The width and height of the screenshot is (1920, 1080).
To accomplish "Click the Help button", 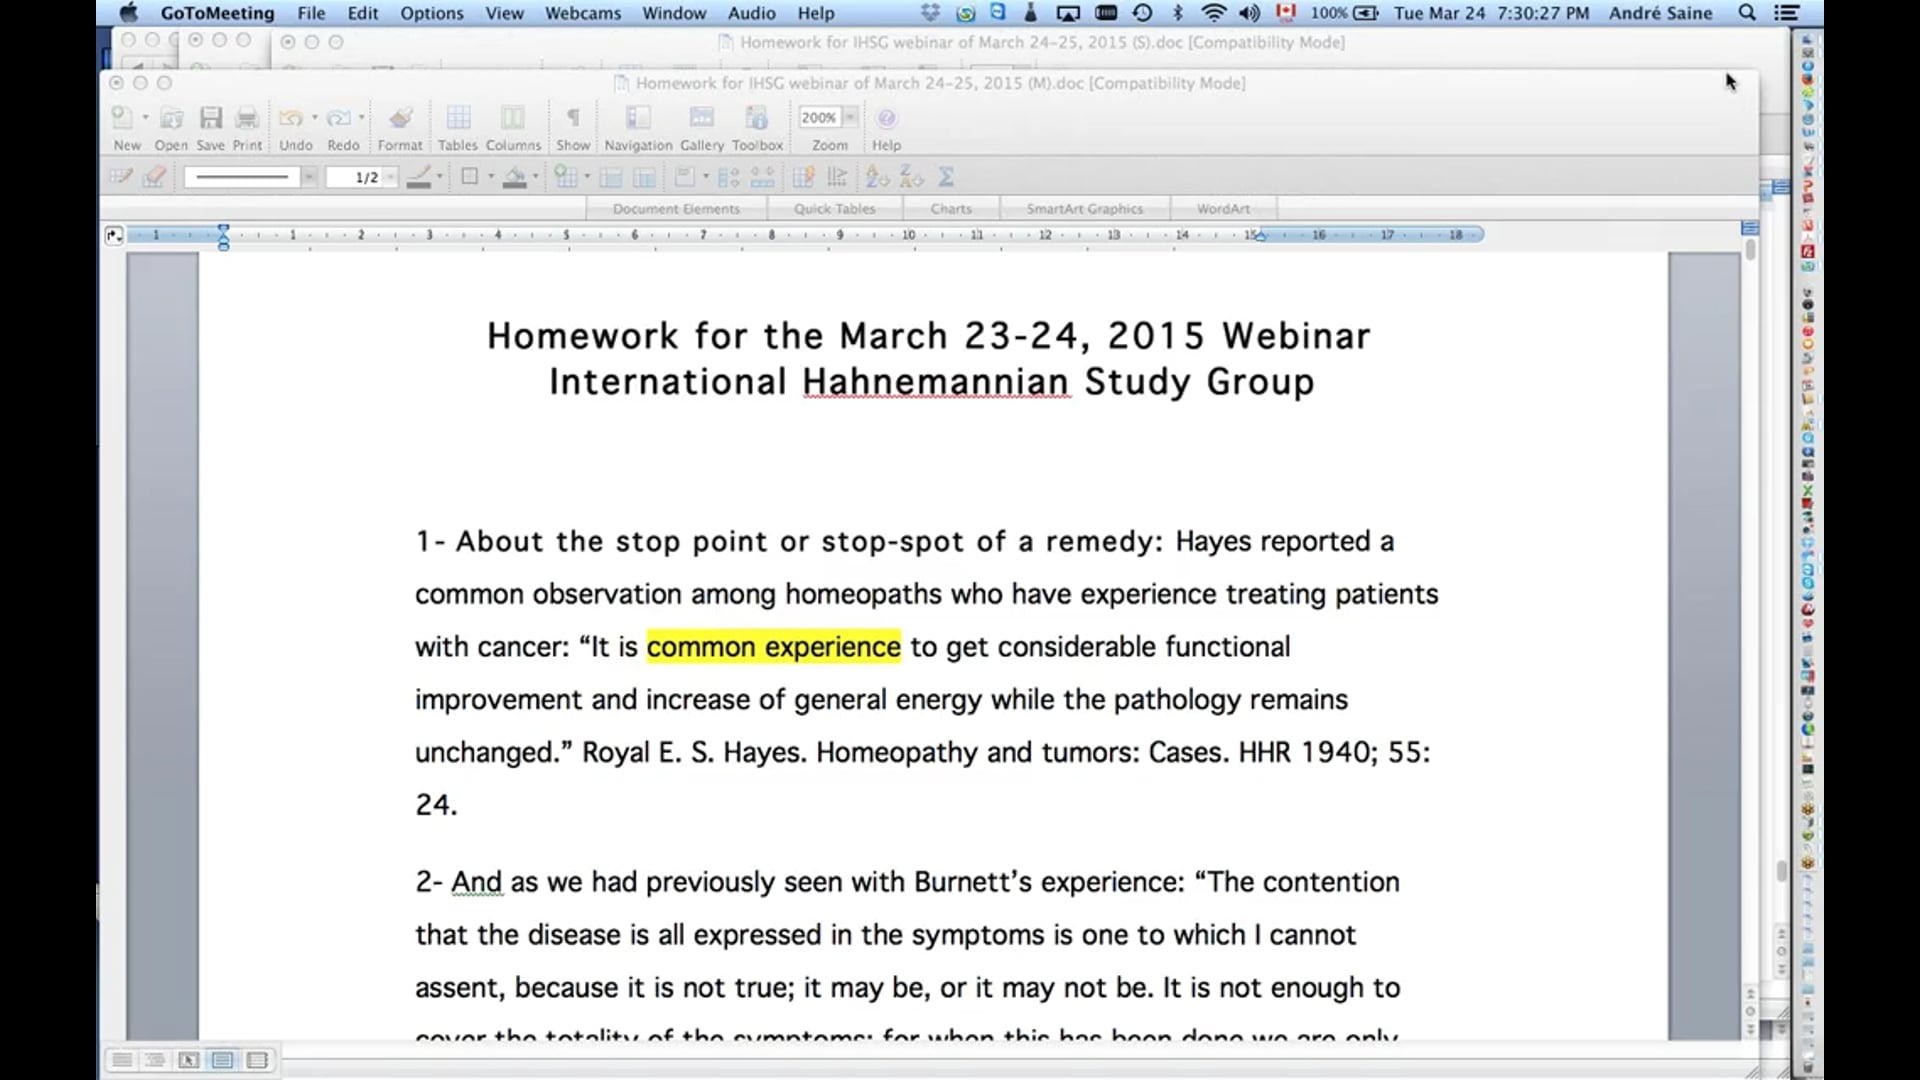I will point(886,118).
